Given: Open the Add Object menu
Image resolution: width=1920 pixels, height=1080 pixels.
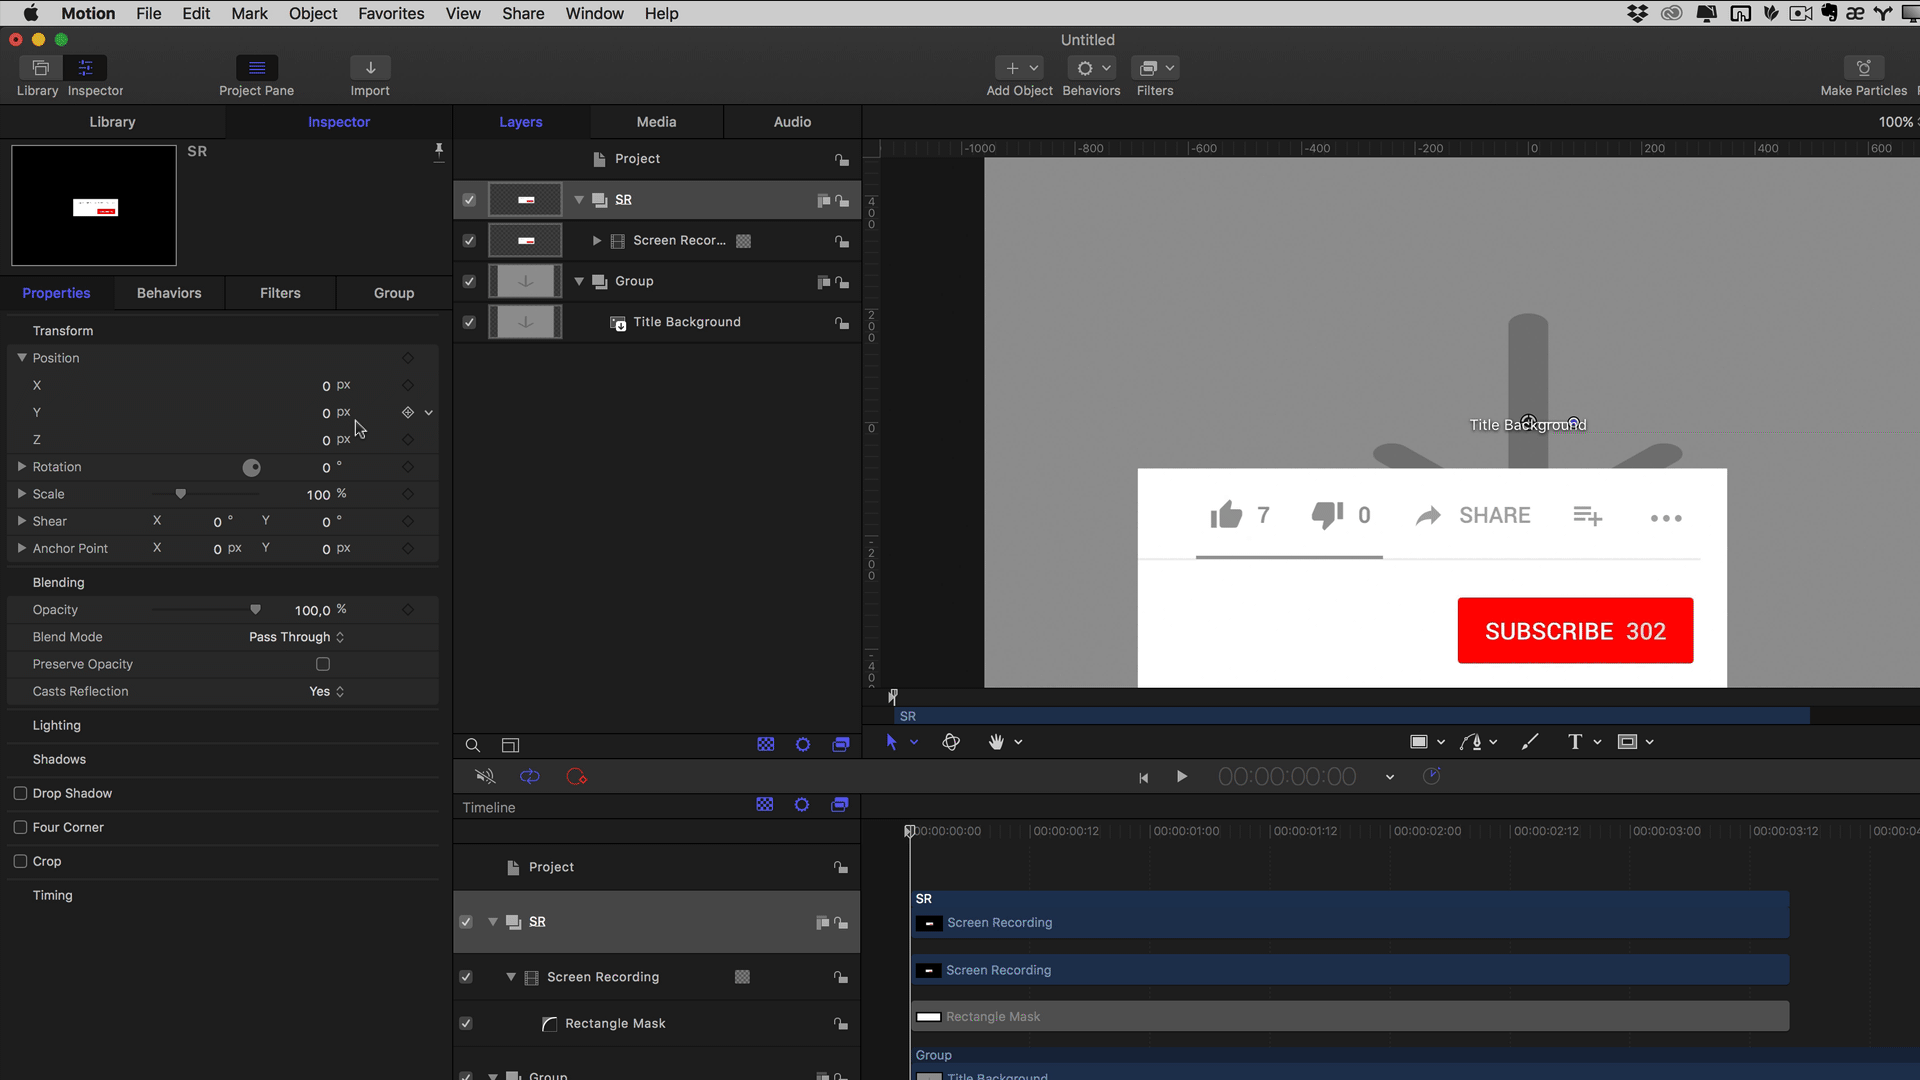Looking at the screenshot, I should [1020, 68].
